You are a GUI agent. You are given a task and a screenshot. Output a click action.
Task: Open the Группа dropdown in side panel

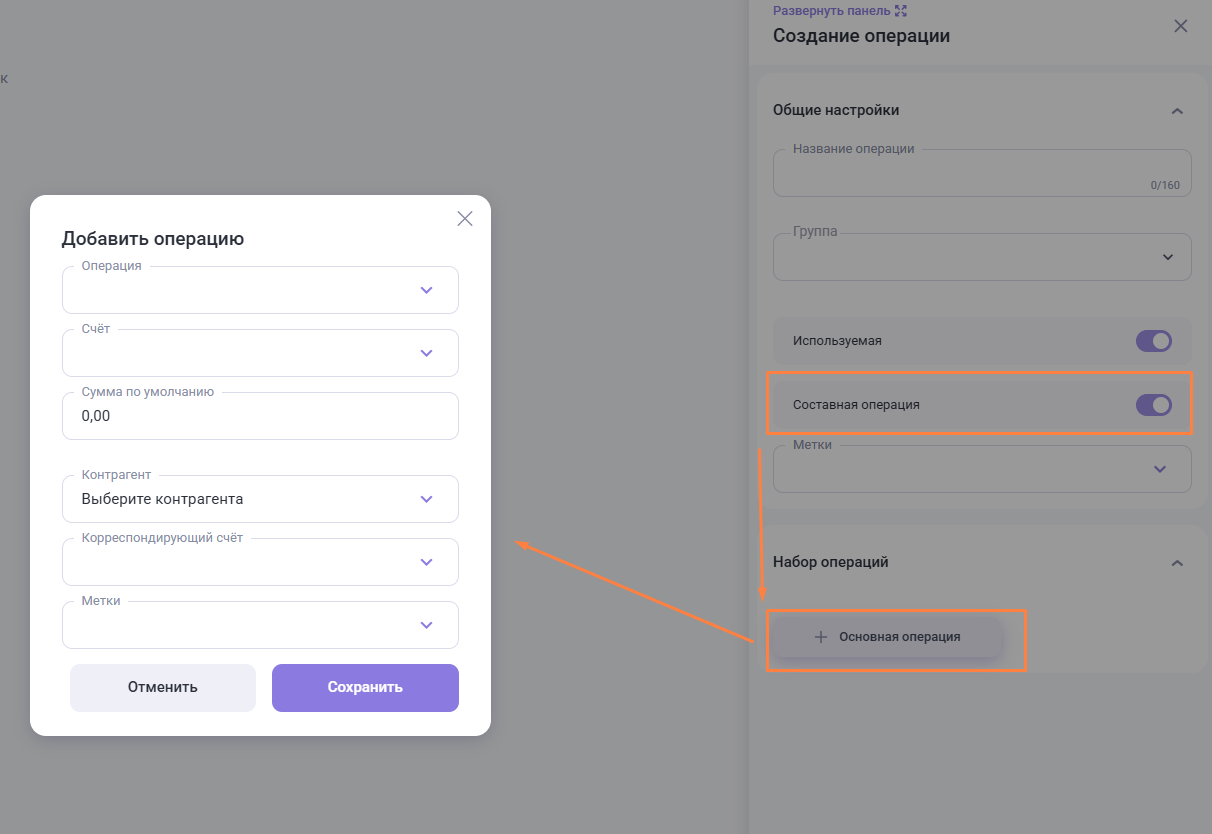point(1167,257)
